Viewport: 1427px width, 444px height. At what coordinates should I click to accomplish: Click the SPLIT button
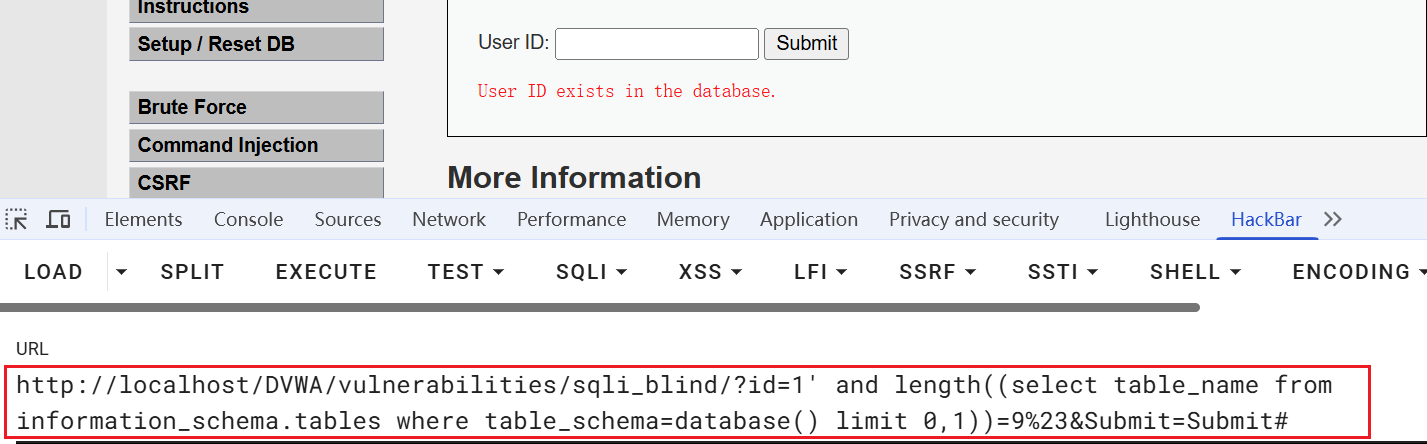[192, 272]
